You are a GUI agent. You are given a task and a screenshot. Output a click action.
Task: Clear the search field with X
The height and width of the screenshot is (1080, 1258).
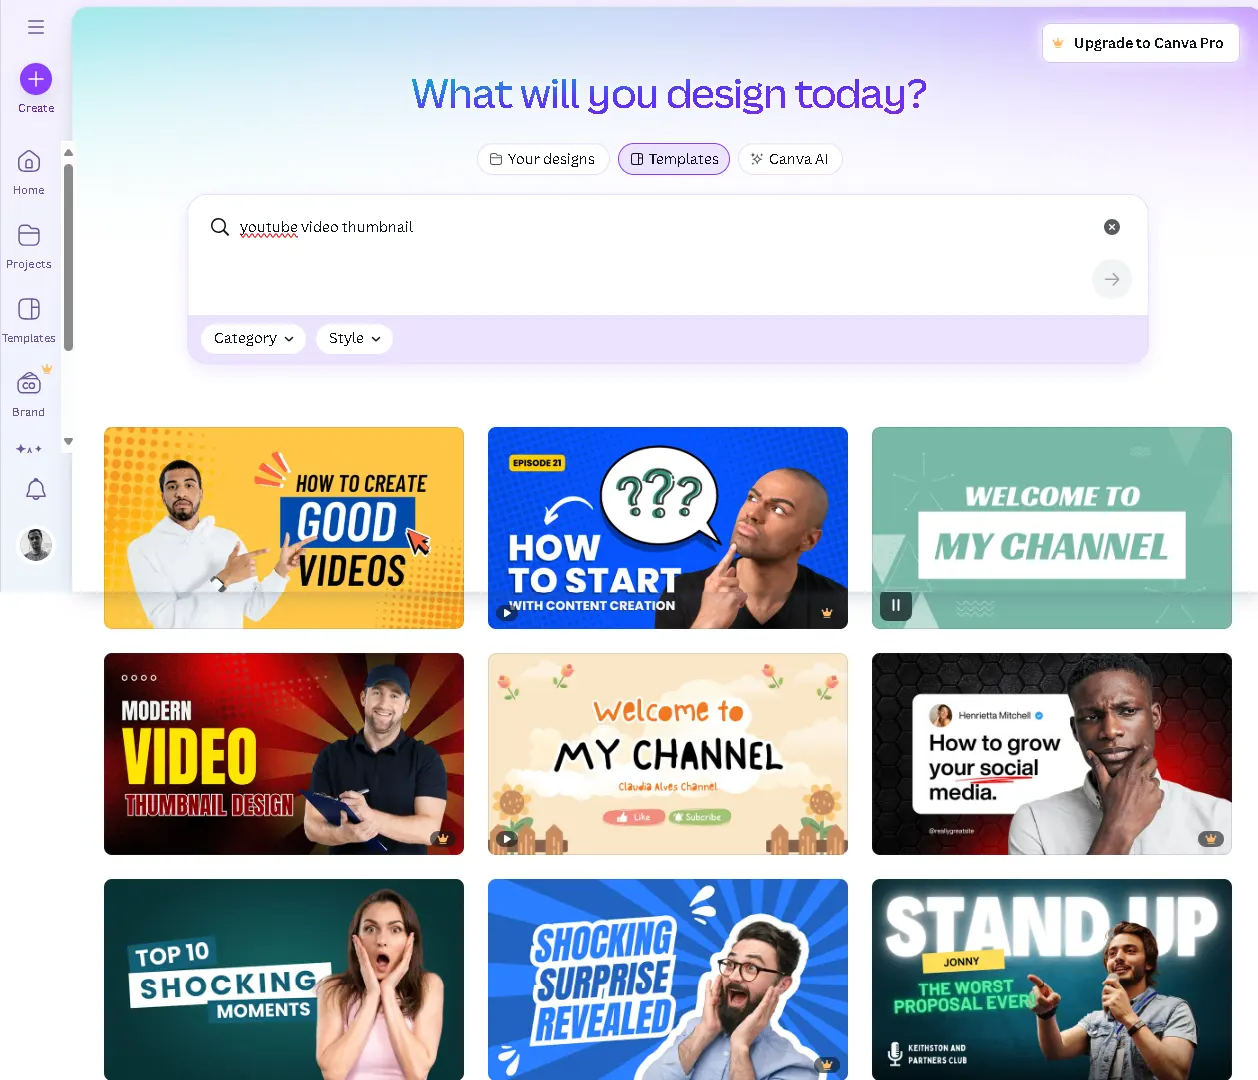click(x=1112, y=227)
